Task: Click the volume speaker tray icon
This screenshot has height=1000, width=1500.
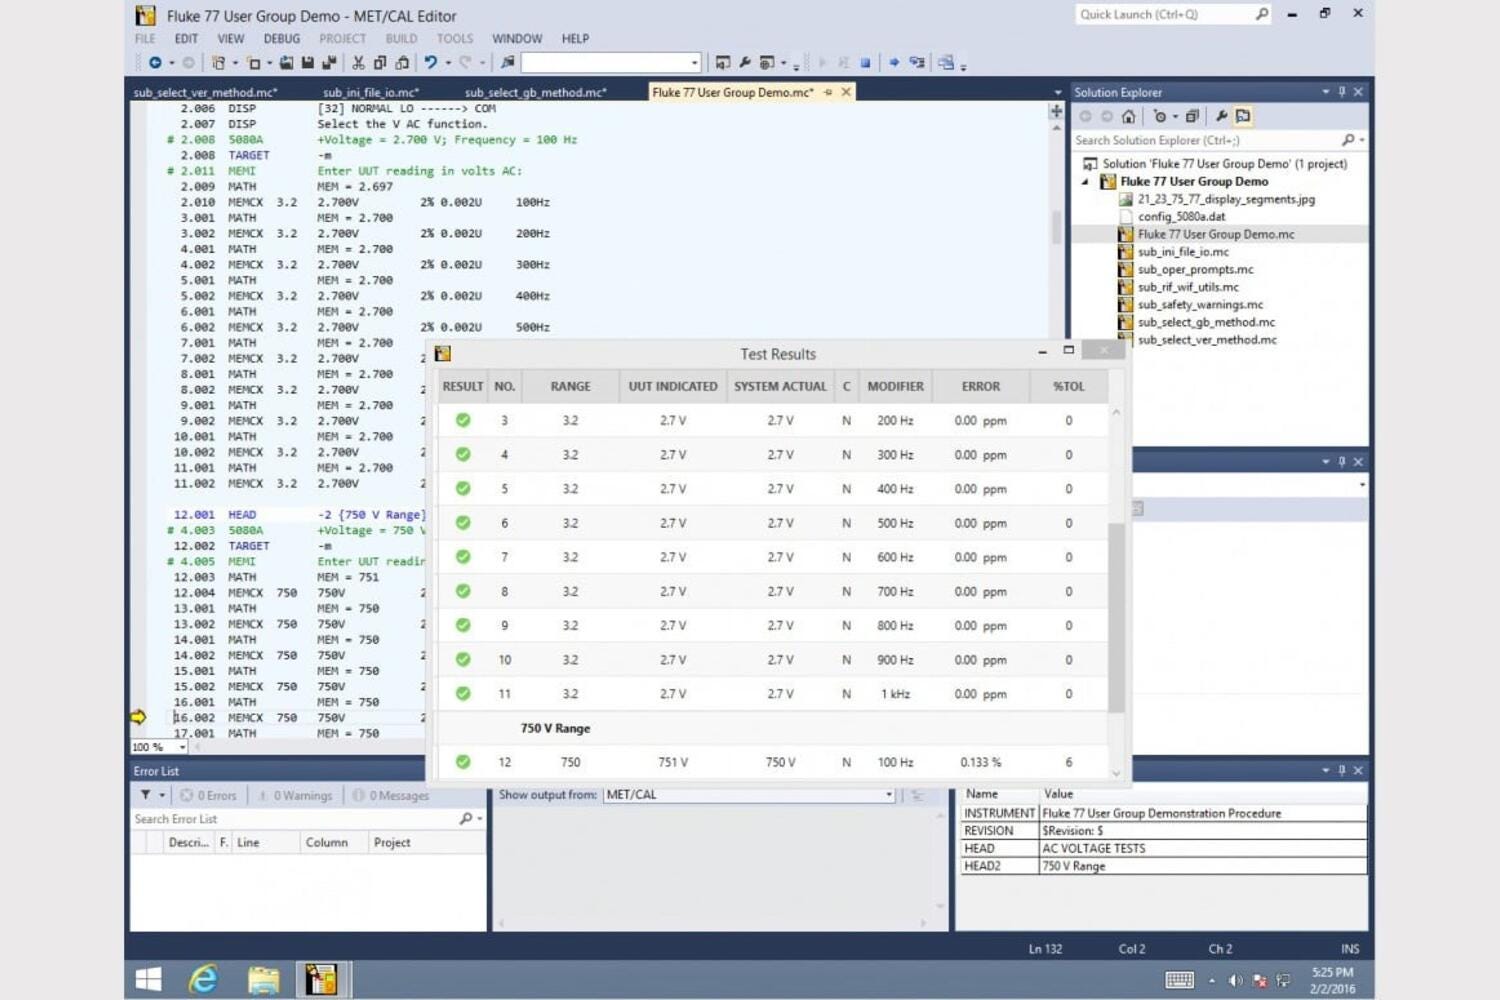Action: click(1235, 980)
